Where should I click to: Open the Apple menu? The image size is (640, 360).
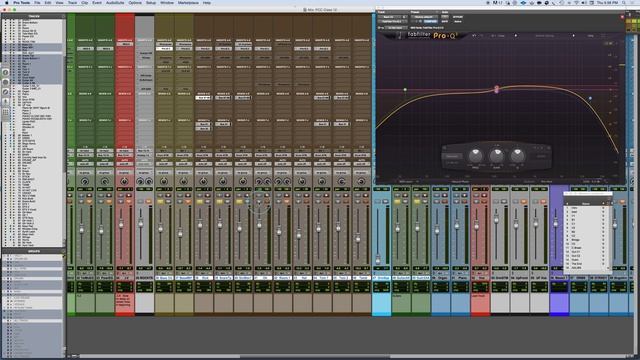6,2
